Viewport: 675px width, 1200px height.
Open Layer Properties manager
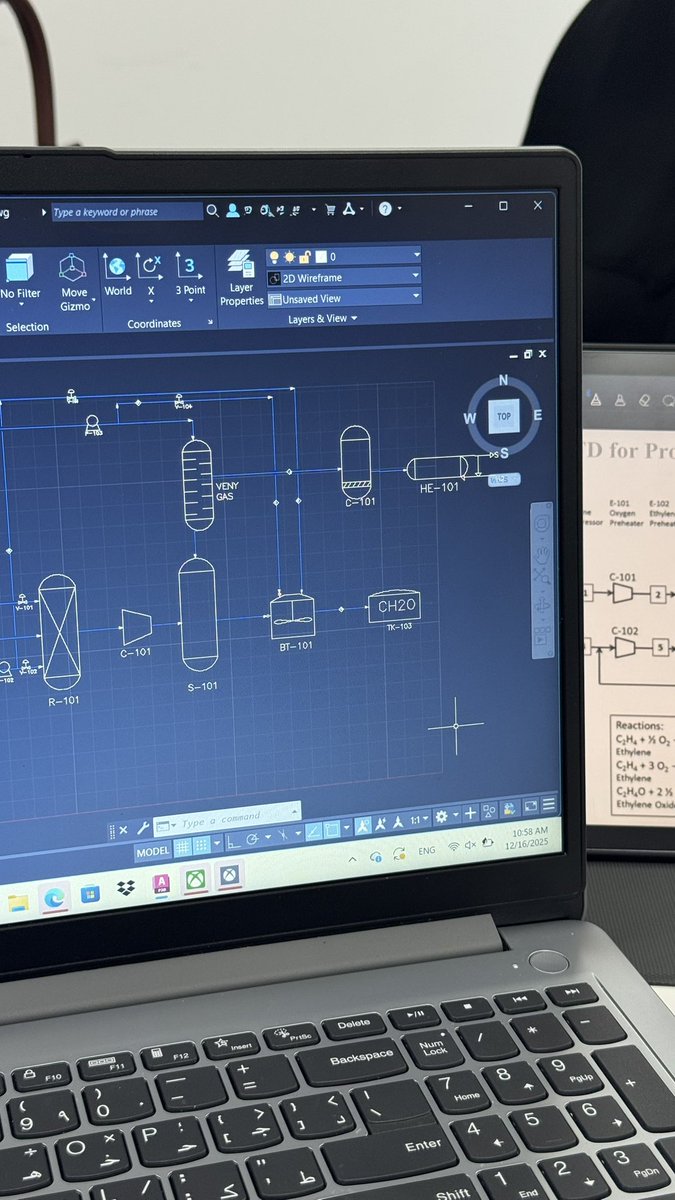coord(241,278)
